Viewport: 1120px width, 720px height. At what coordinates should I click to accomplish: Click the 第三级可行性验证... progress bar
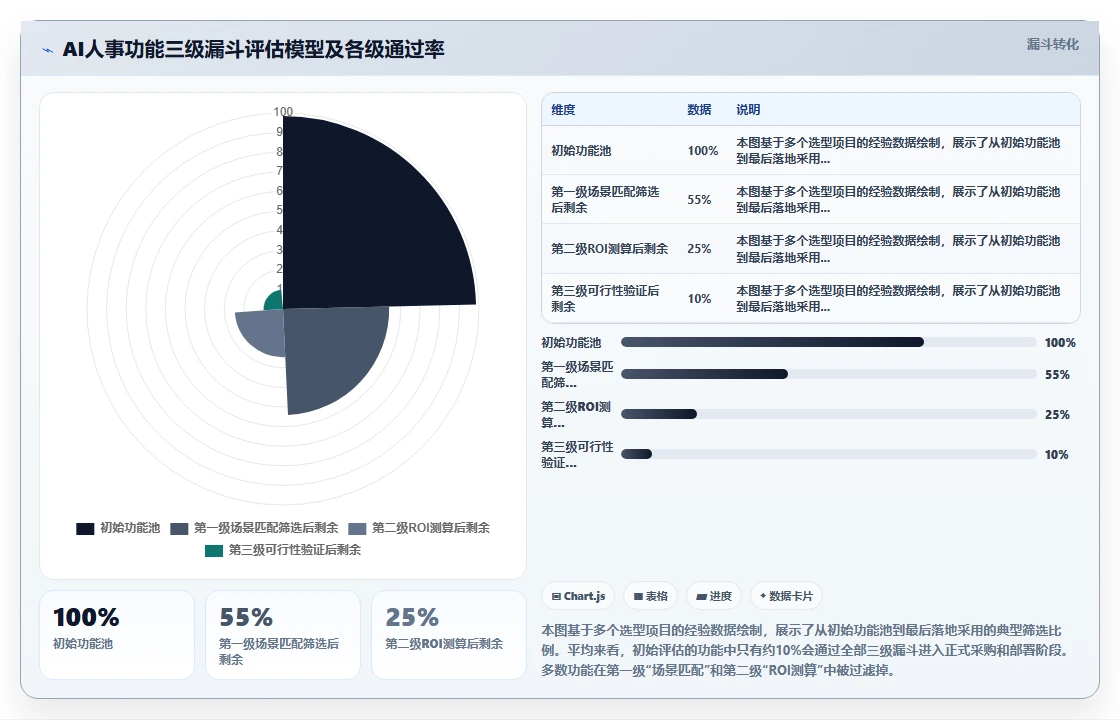(829, 454)
